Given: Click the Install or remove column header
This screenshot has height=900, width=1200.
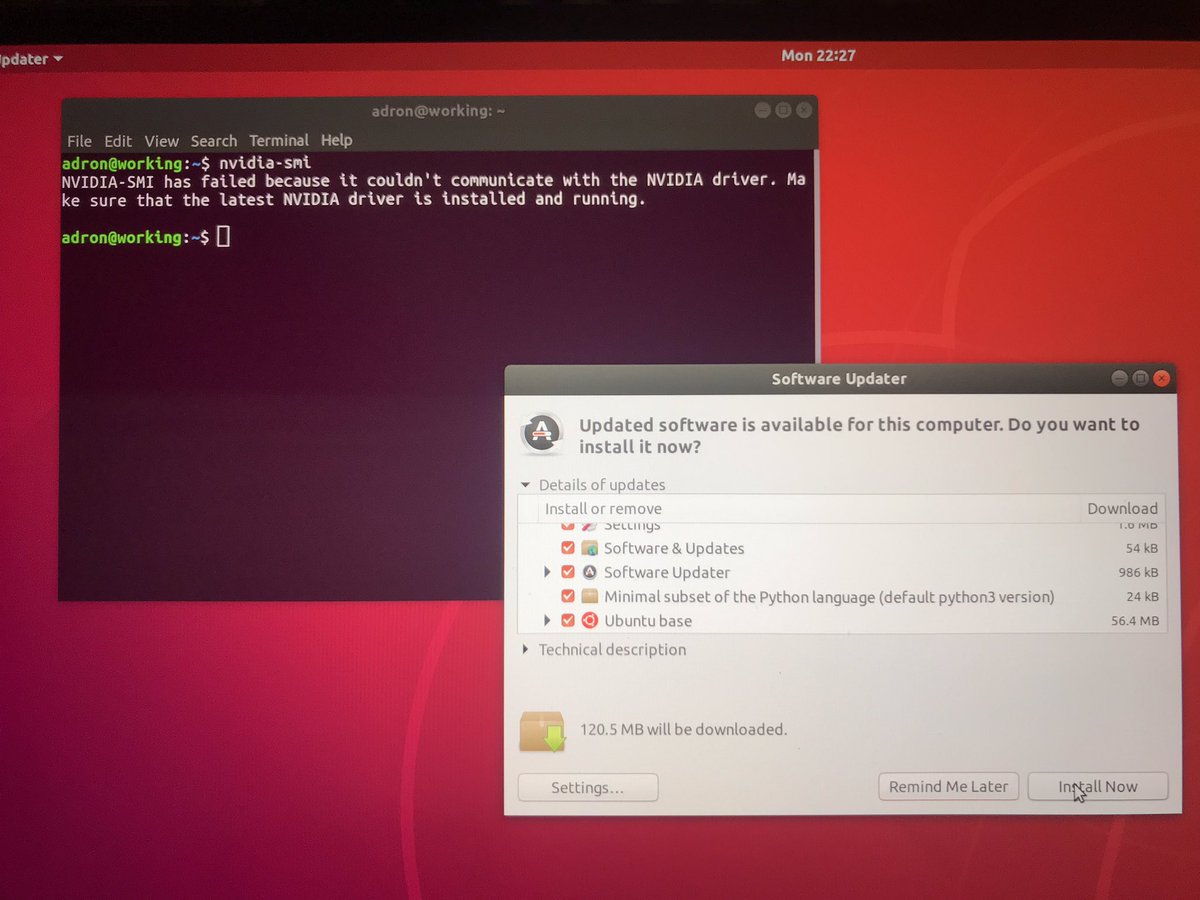Looking at the screenshot, I should pos(603,508).
